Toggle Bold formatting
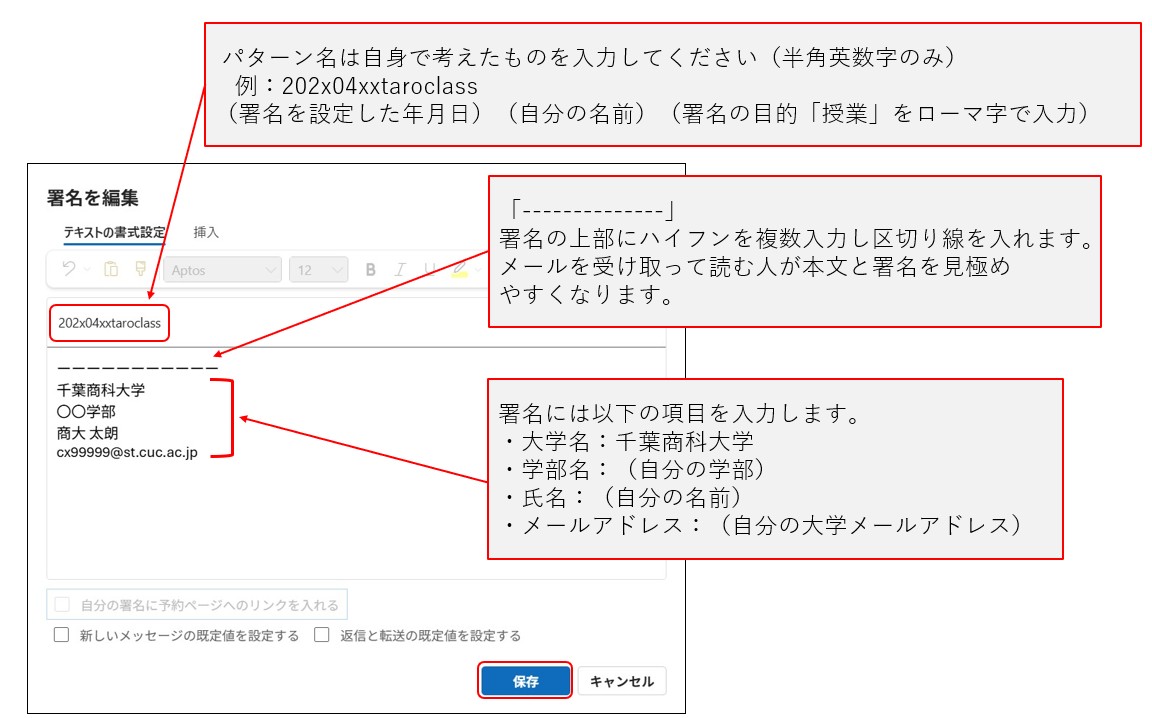 click(371, 270)
